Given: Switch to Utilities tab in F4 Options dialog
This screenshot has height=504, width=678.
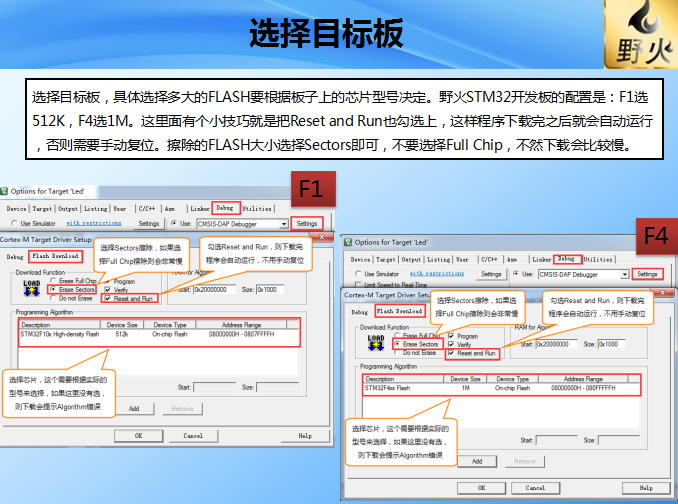Looking at the screenshot, I should [x=598, y=259].
